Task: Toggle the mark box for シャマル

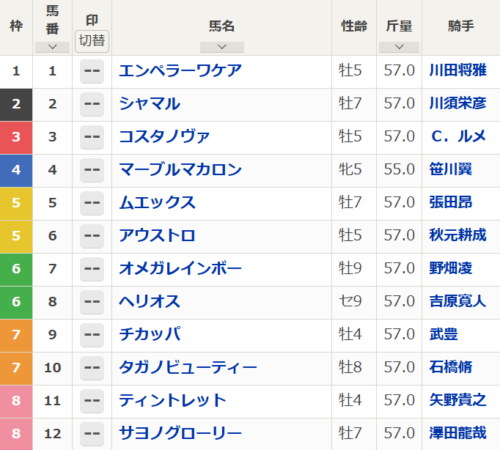Action: coord(92,104)
